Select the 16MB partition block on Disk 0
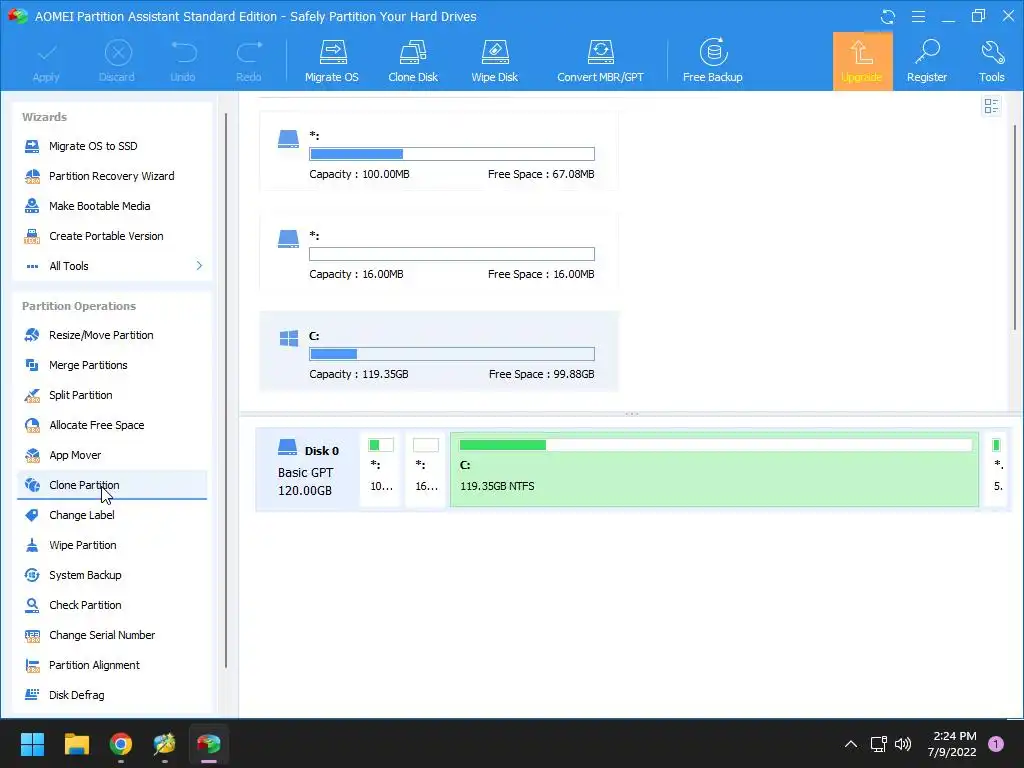This screenshot has height=768, width=1024. pyautogui.click(x=426, y=470)
